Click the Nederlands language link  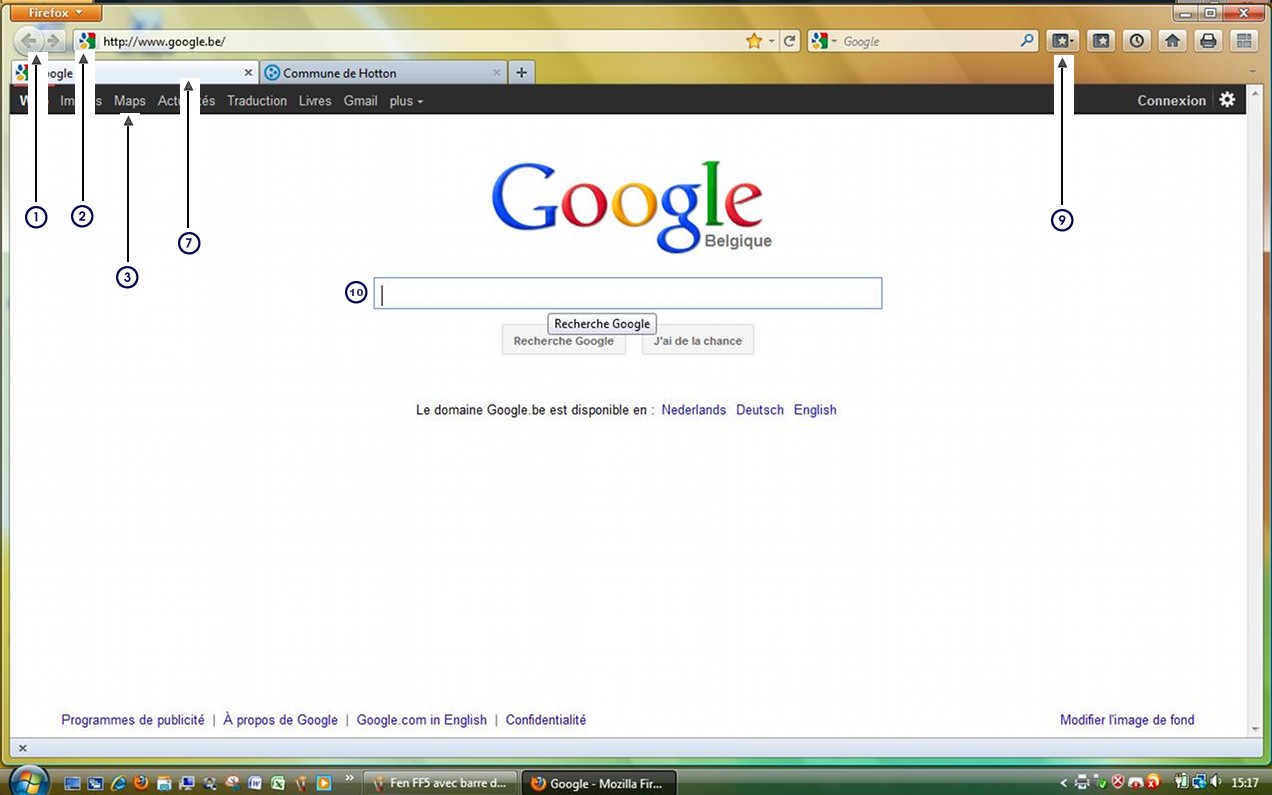693,410
